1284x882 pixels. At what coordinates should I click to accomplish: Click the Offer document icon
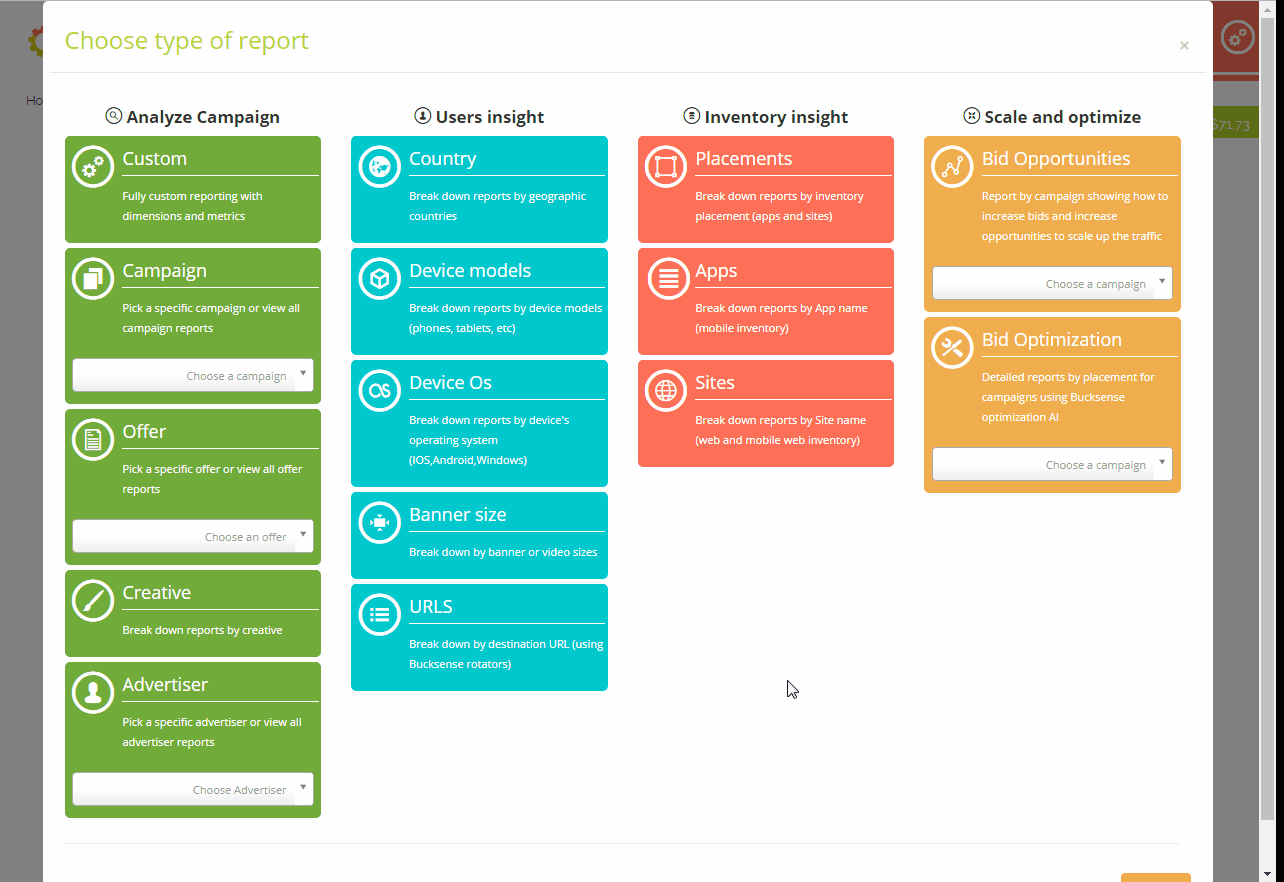[x=93, y=440]
